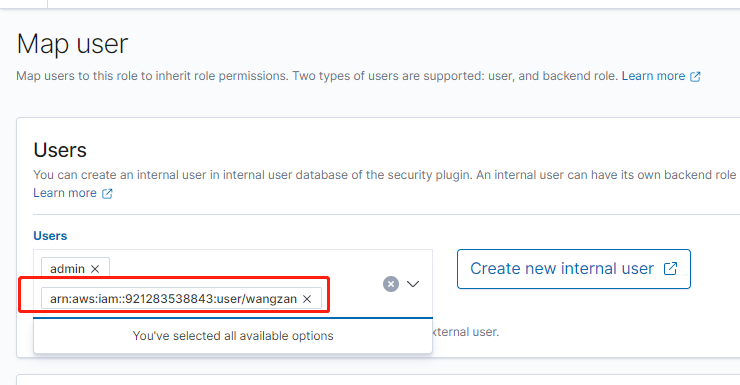Click the Map users role description text
The width and height of the screenshot is (740, 385).
317,76
